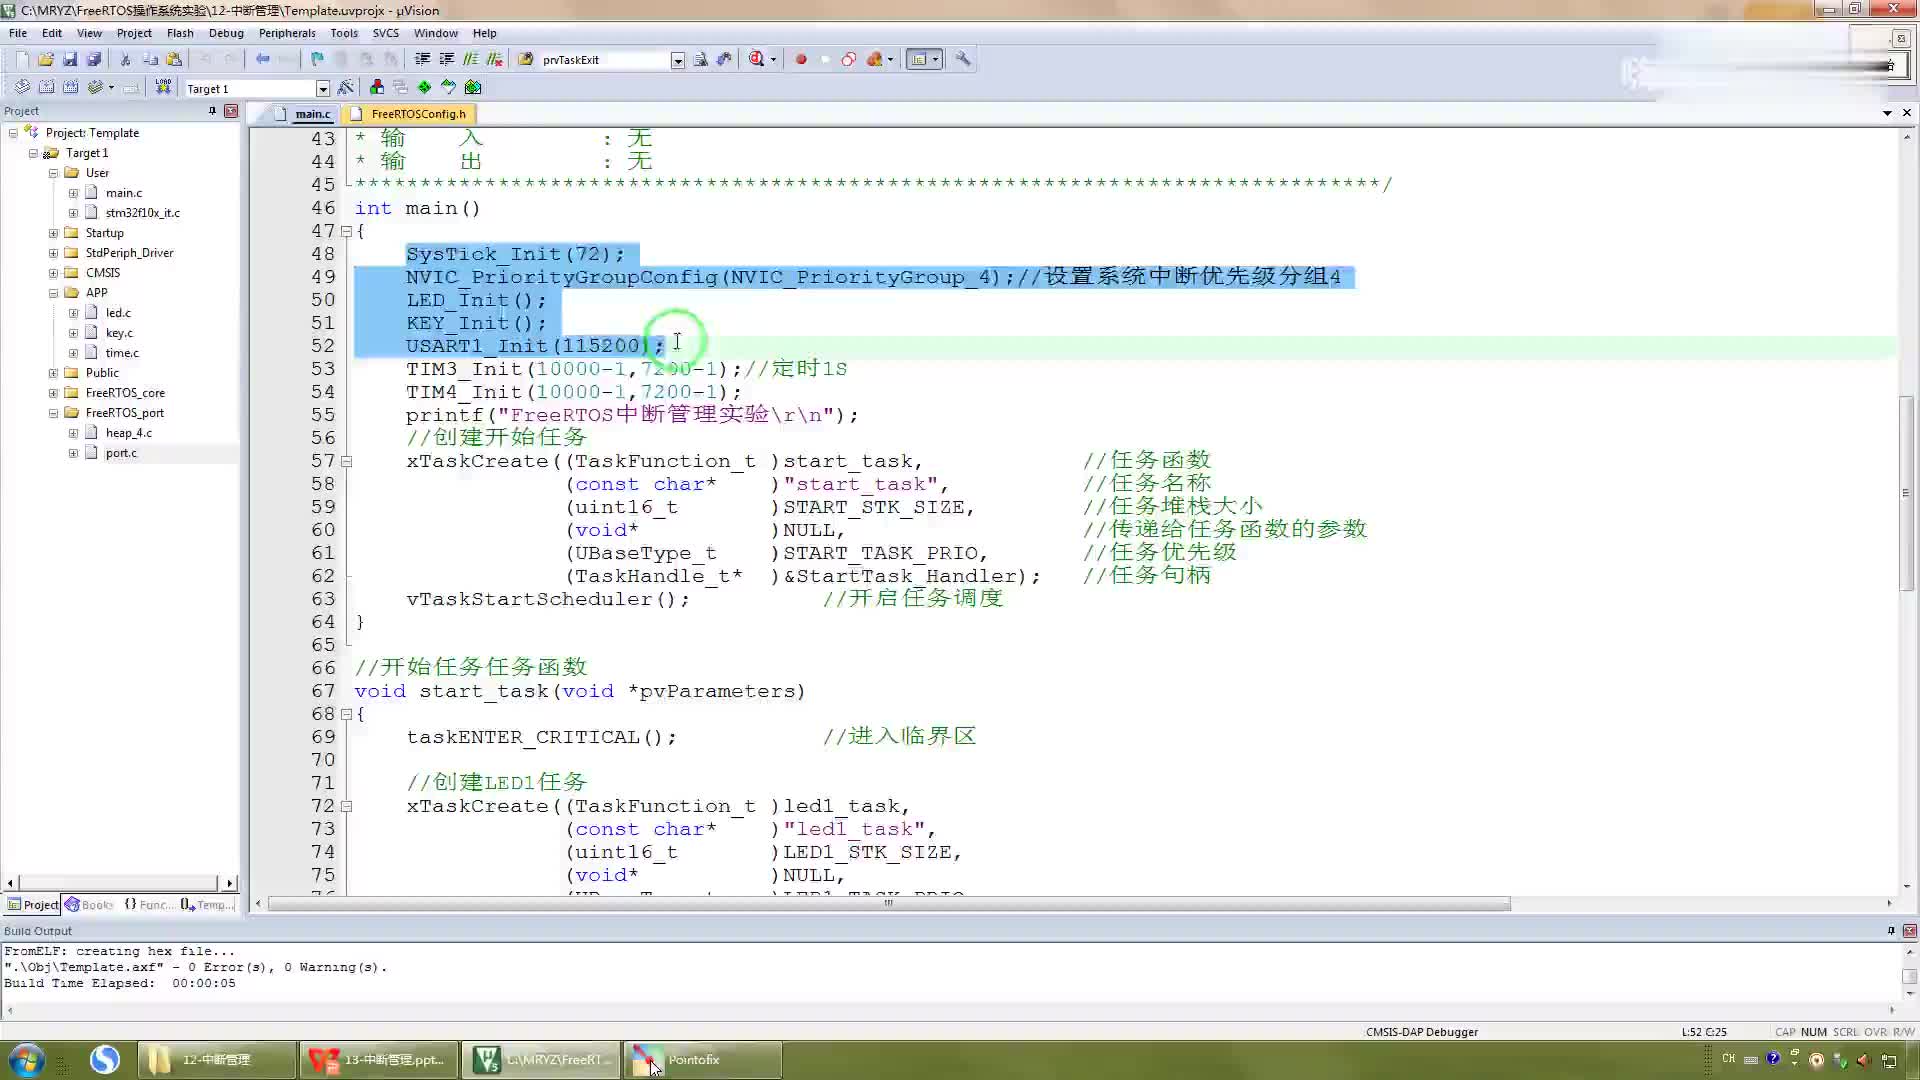1920x1080 pixels.
Task: Comment out the selected code lines
Action: (x=471, y=59)
